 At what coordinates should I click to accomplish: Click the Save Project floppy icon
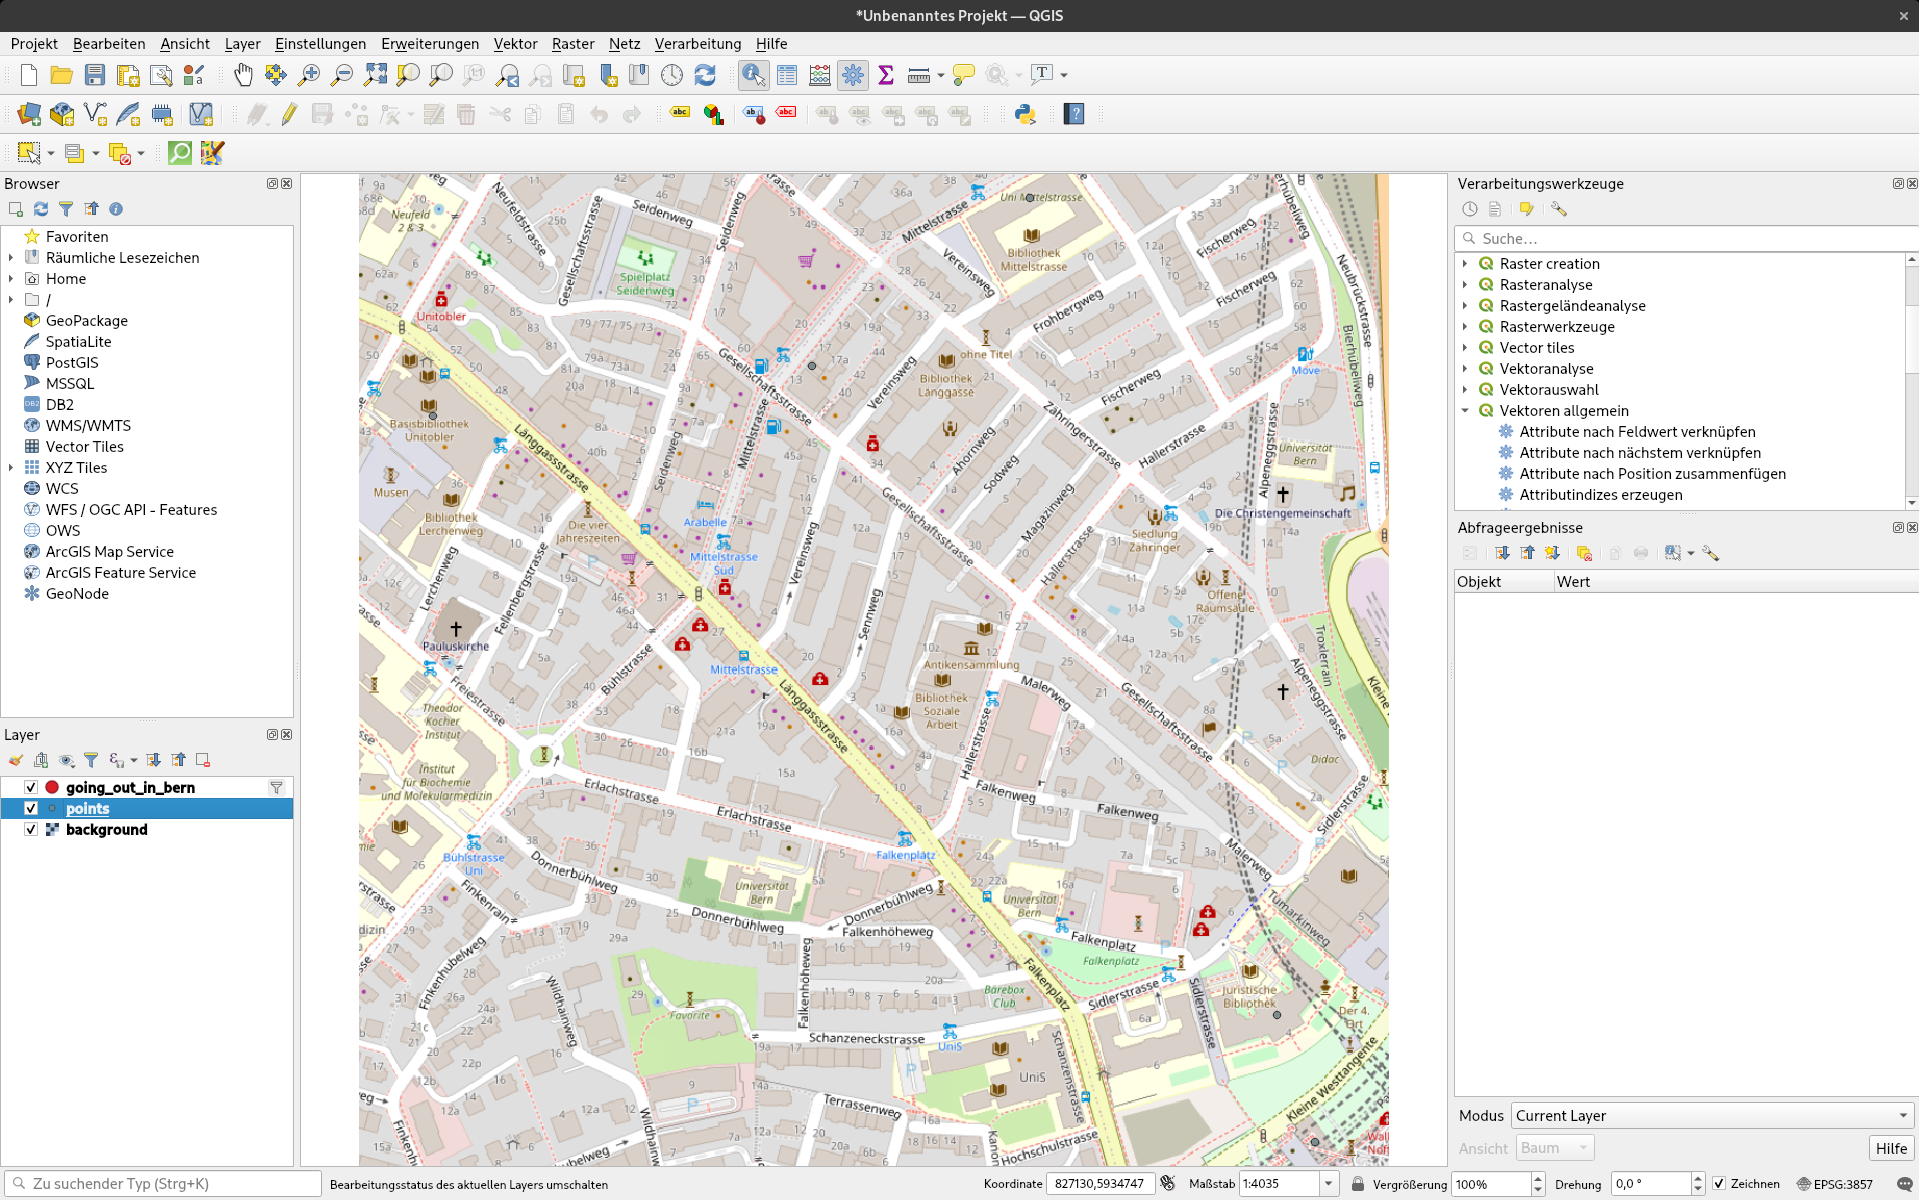tap(95, 75)
